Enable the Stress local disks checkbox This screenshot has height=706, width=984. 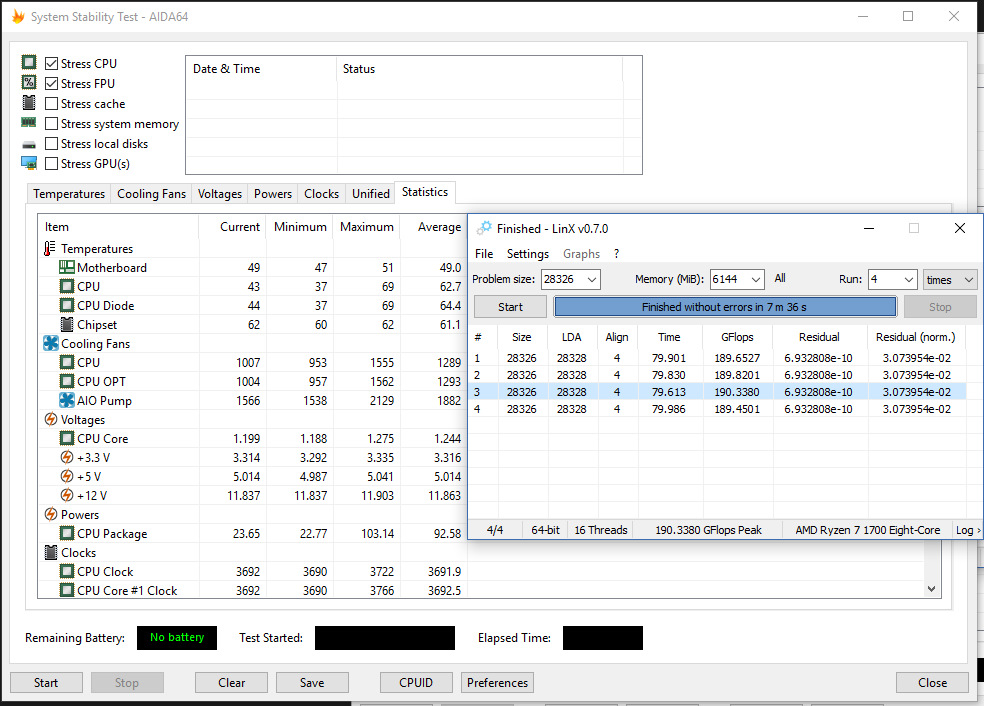coord(51,144)
